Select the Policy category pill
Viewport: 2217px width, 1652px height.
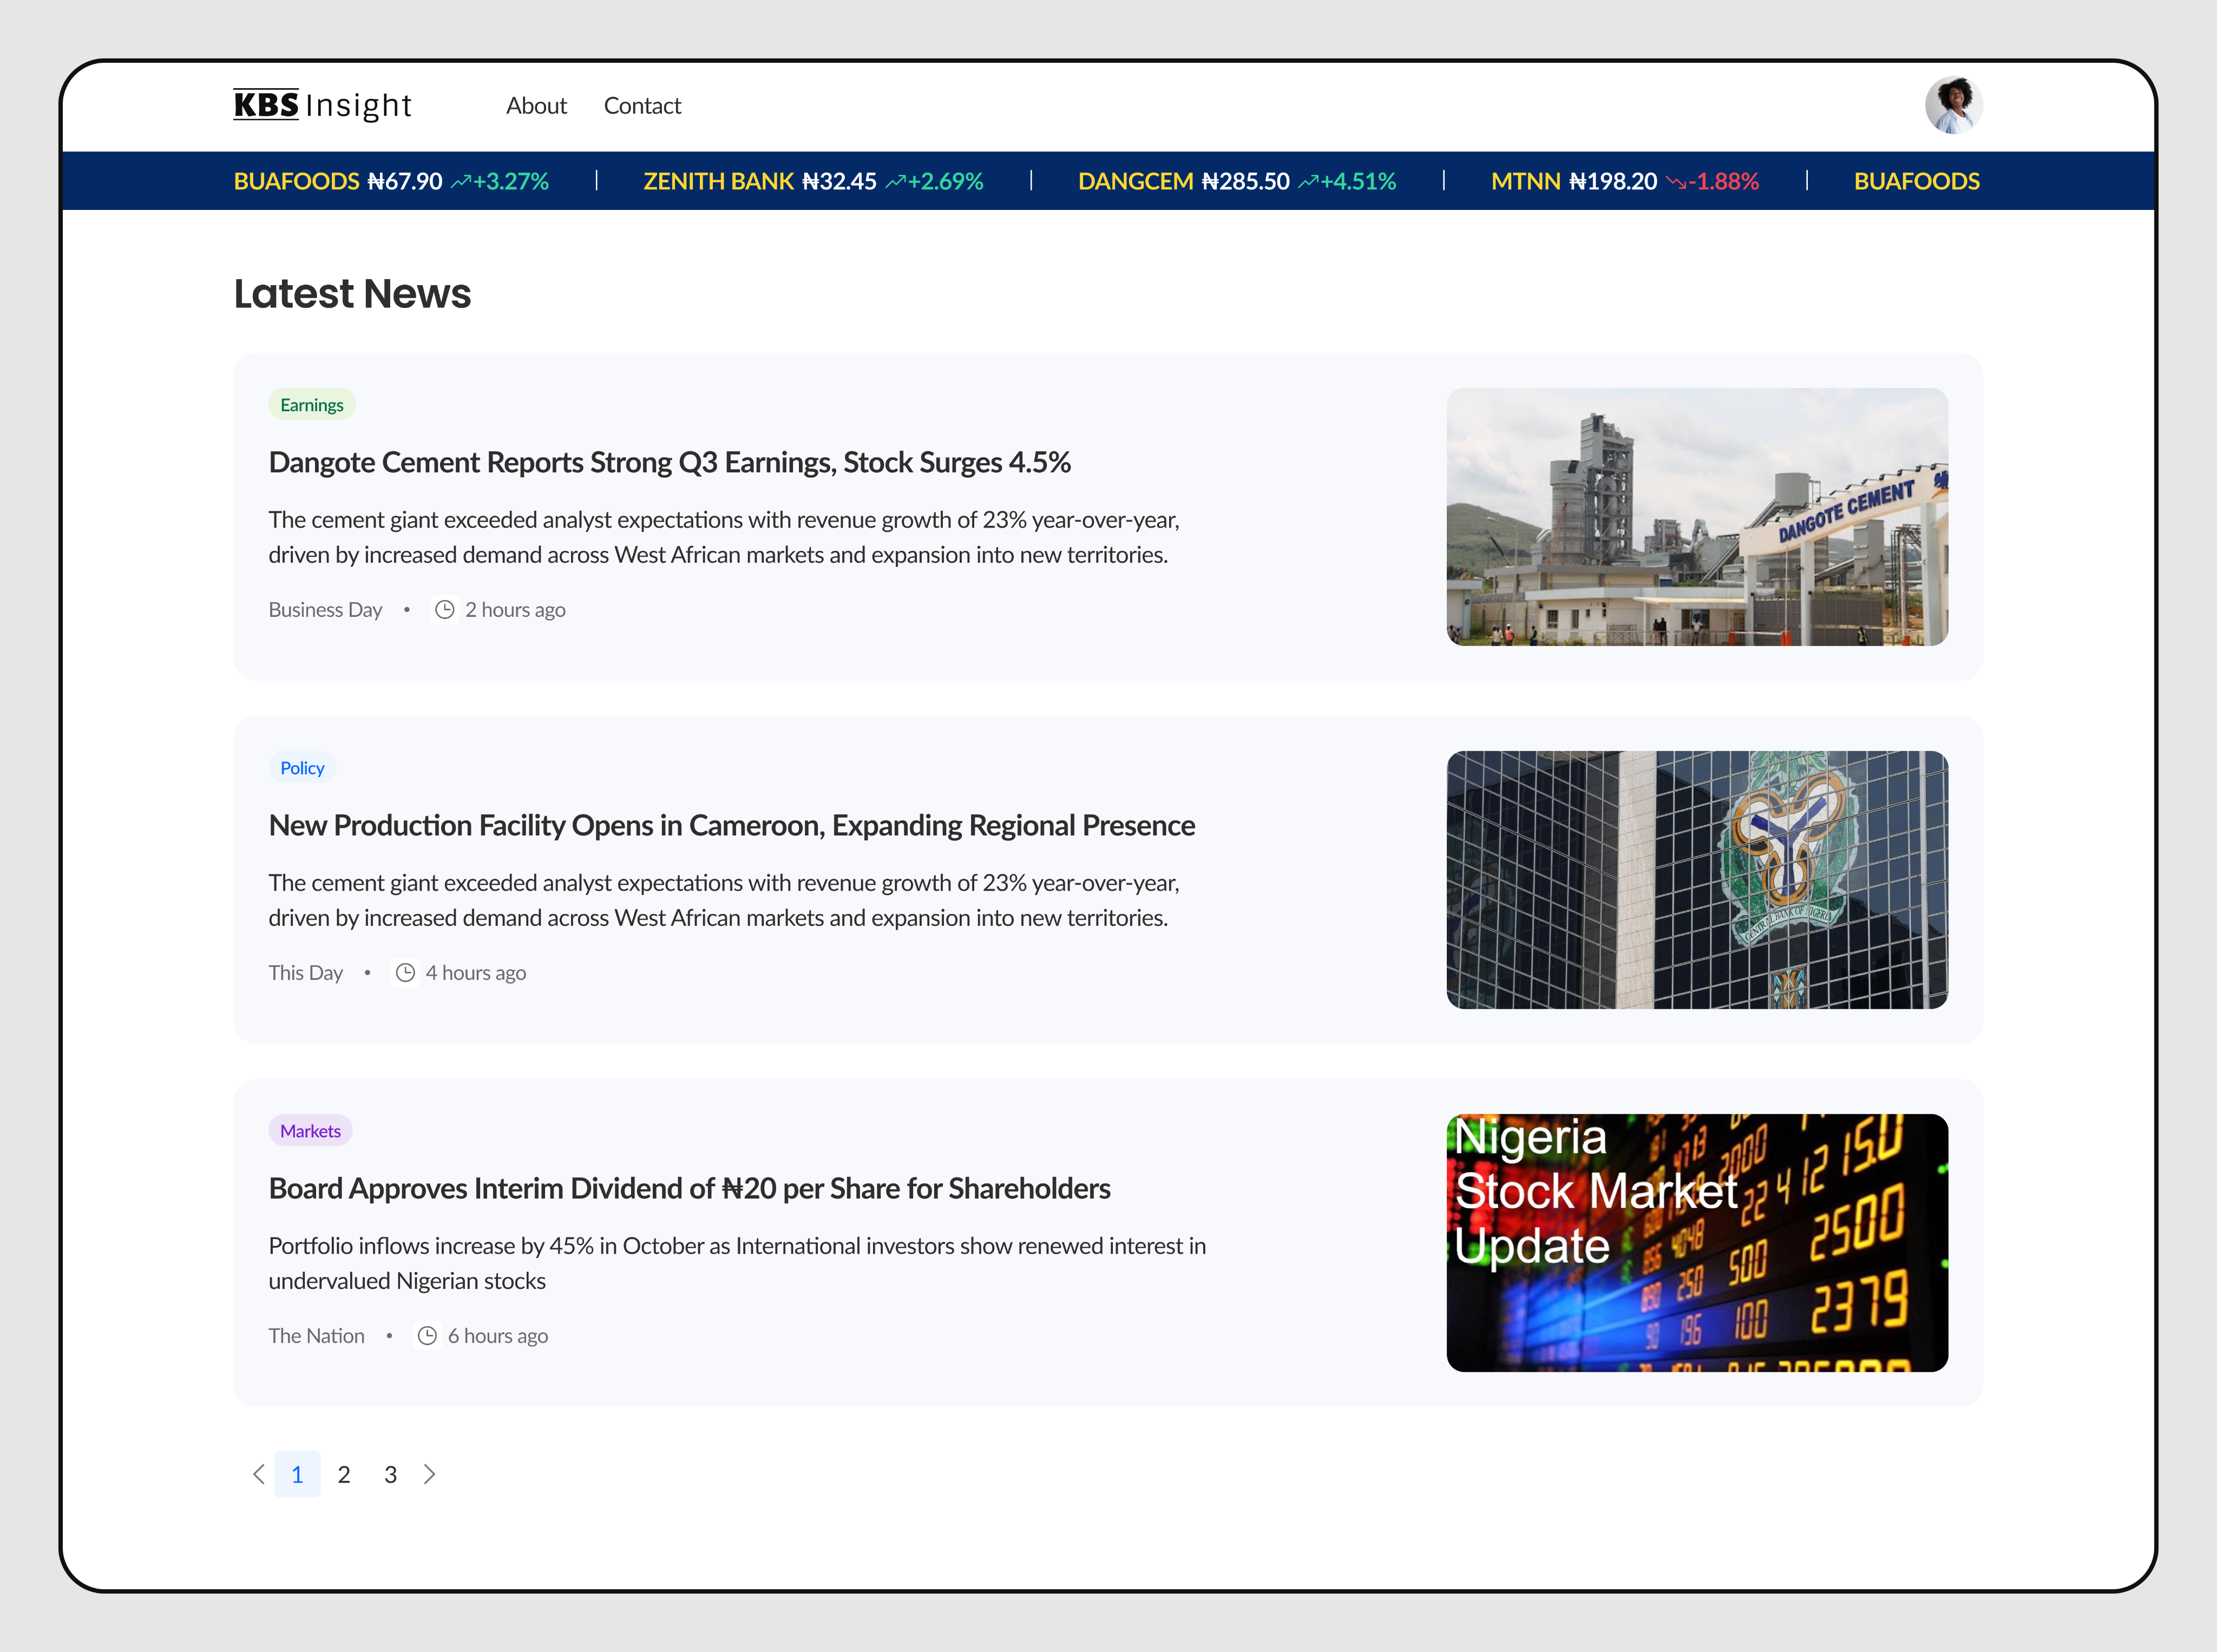point(302,767)
